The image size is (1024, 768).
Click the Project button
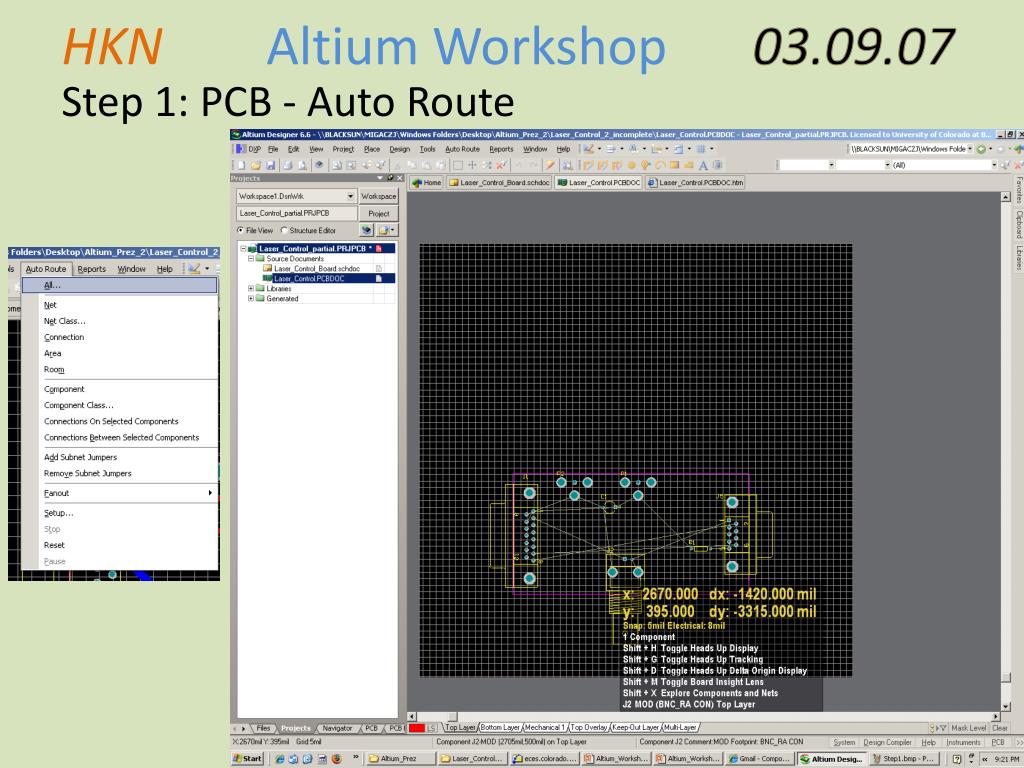[x=379, y=214]
